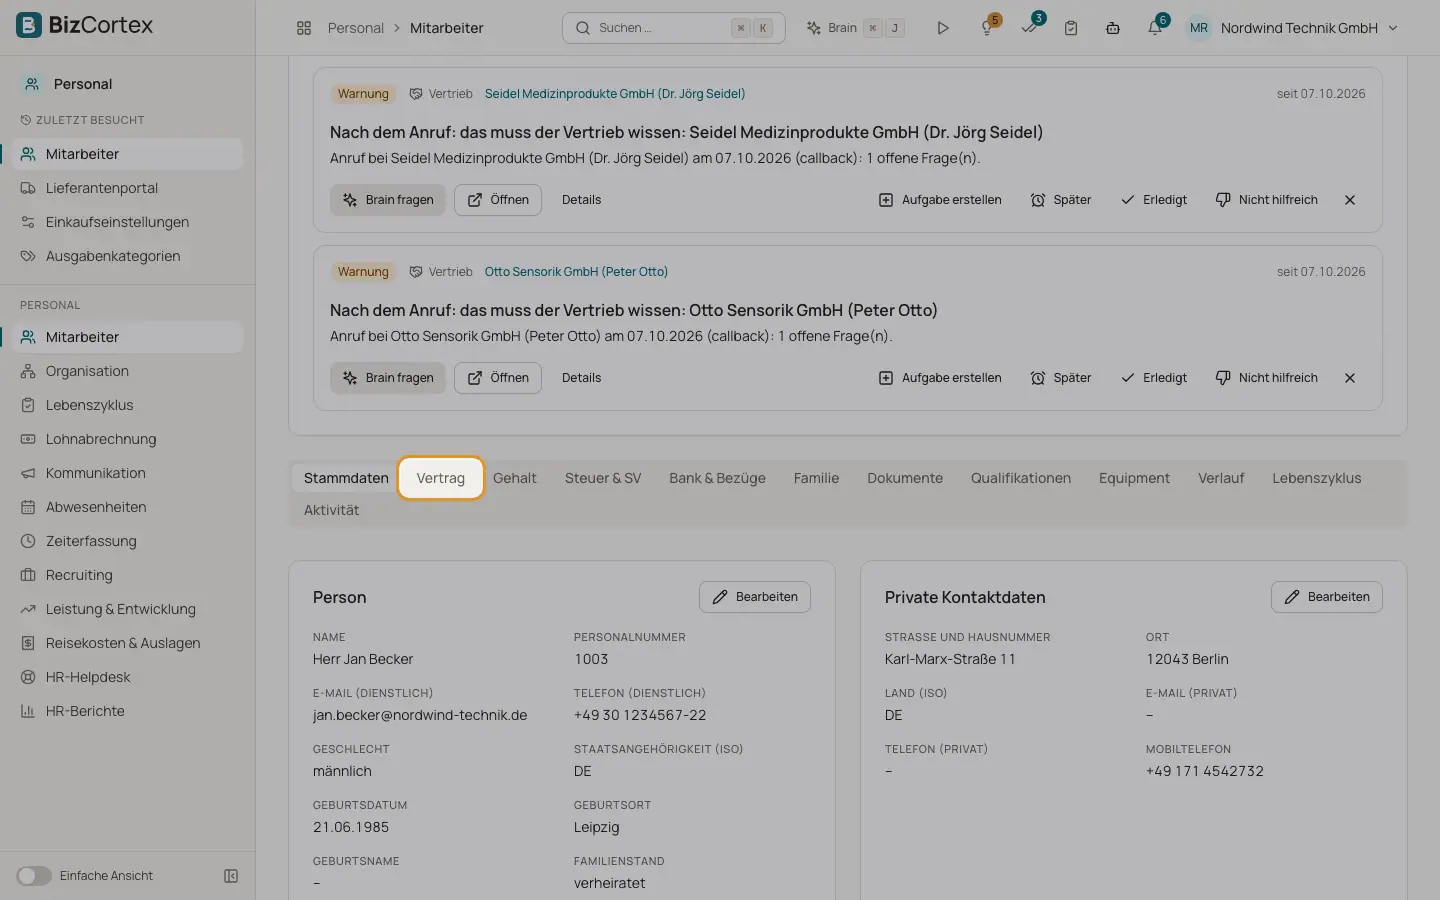Click Recruiting briefcase icon in sidebar

pyautogui.click(x=28, y=575)
